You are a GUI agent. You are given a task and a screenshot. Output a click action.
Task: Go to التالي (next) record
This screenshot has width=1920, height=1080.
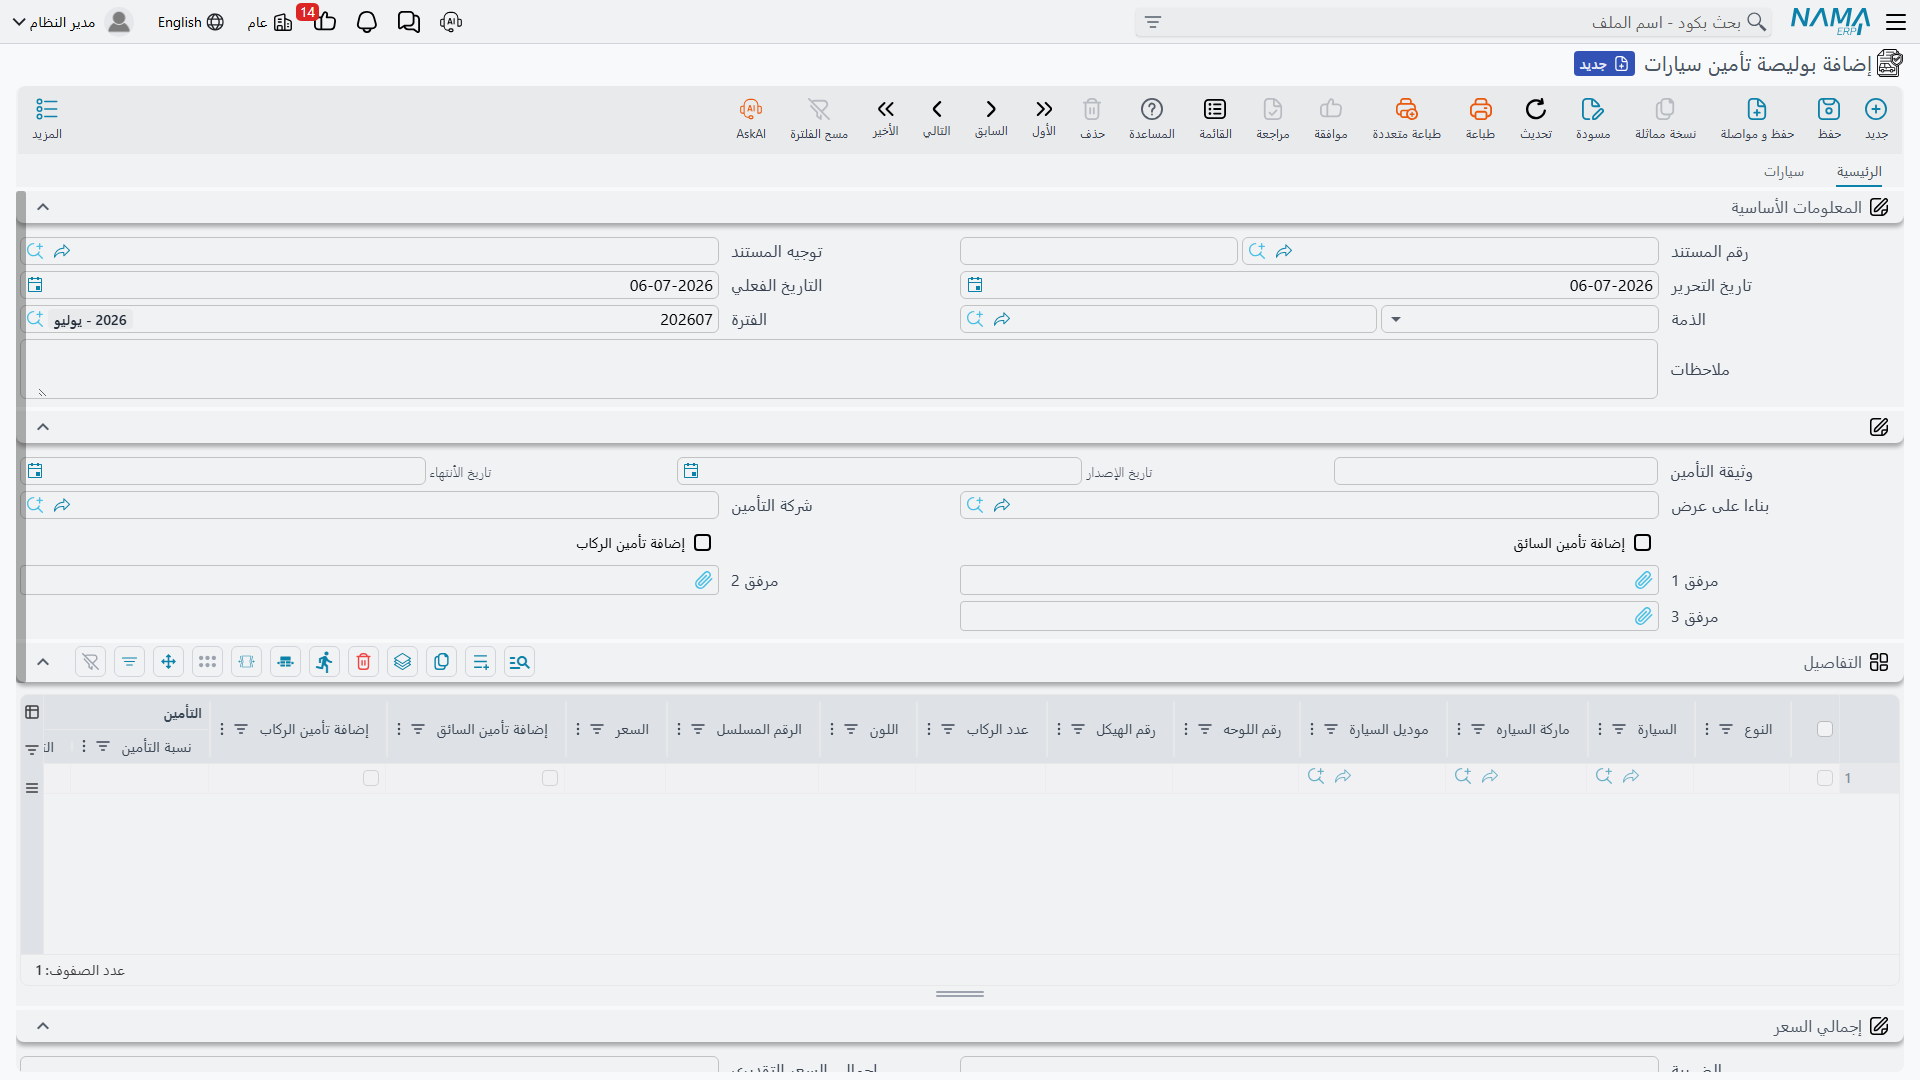tap(937, 117)
